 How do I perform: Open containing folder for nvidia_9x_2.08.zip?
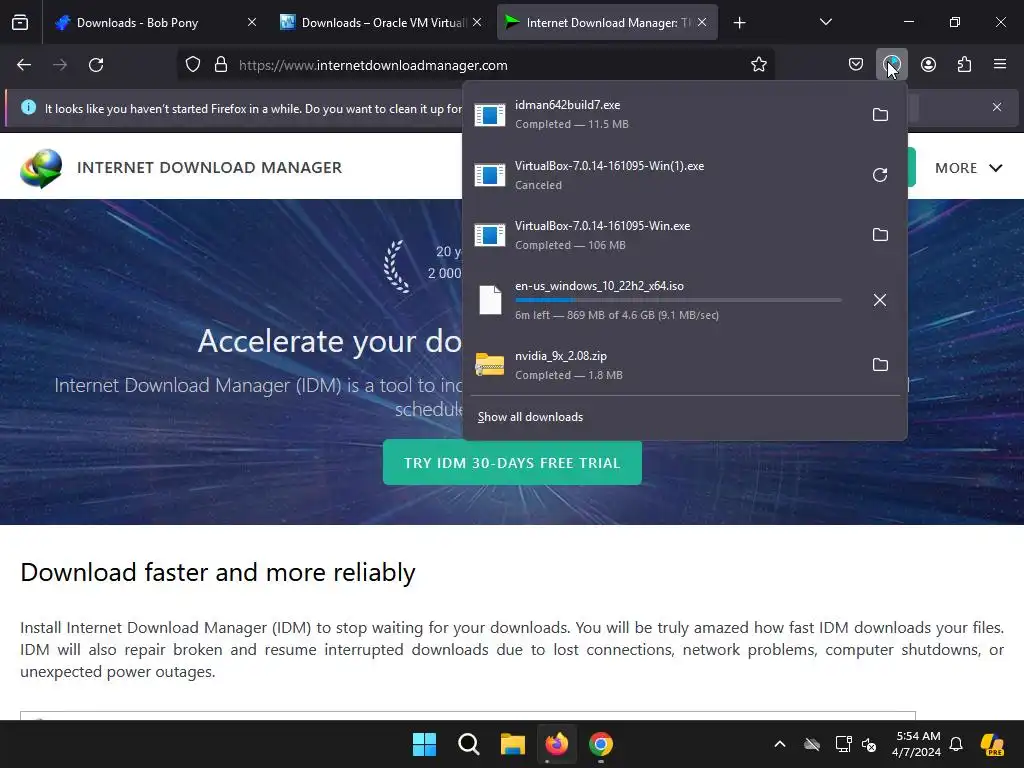point(880,364)
